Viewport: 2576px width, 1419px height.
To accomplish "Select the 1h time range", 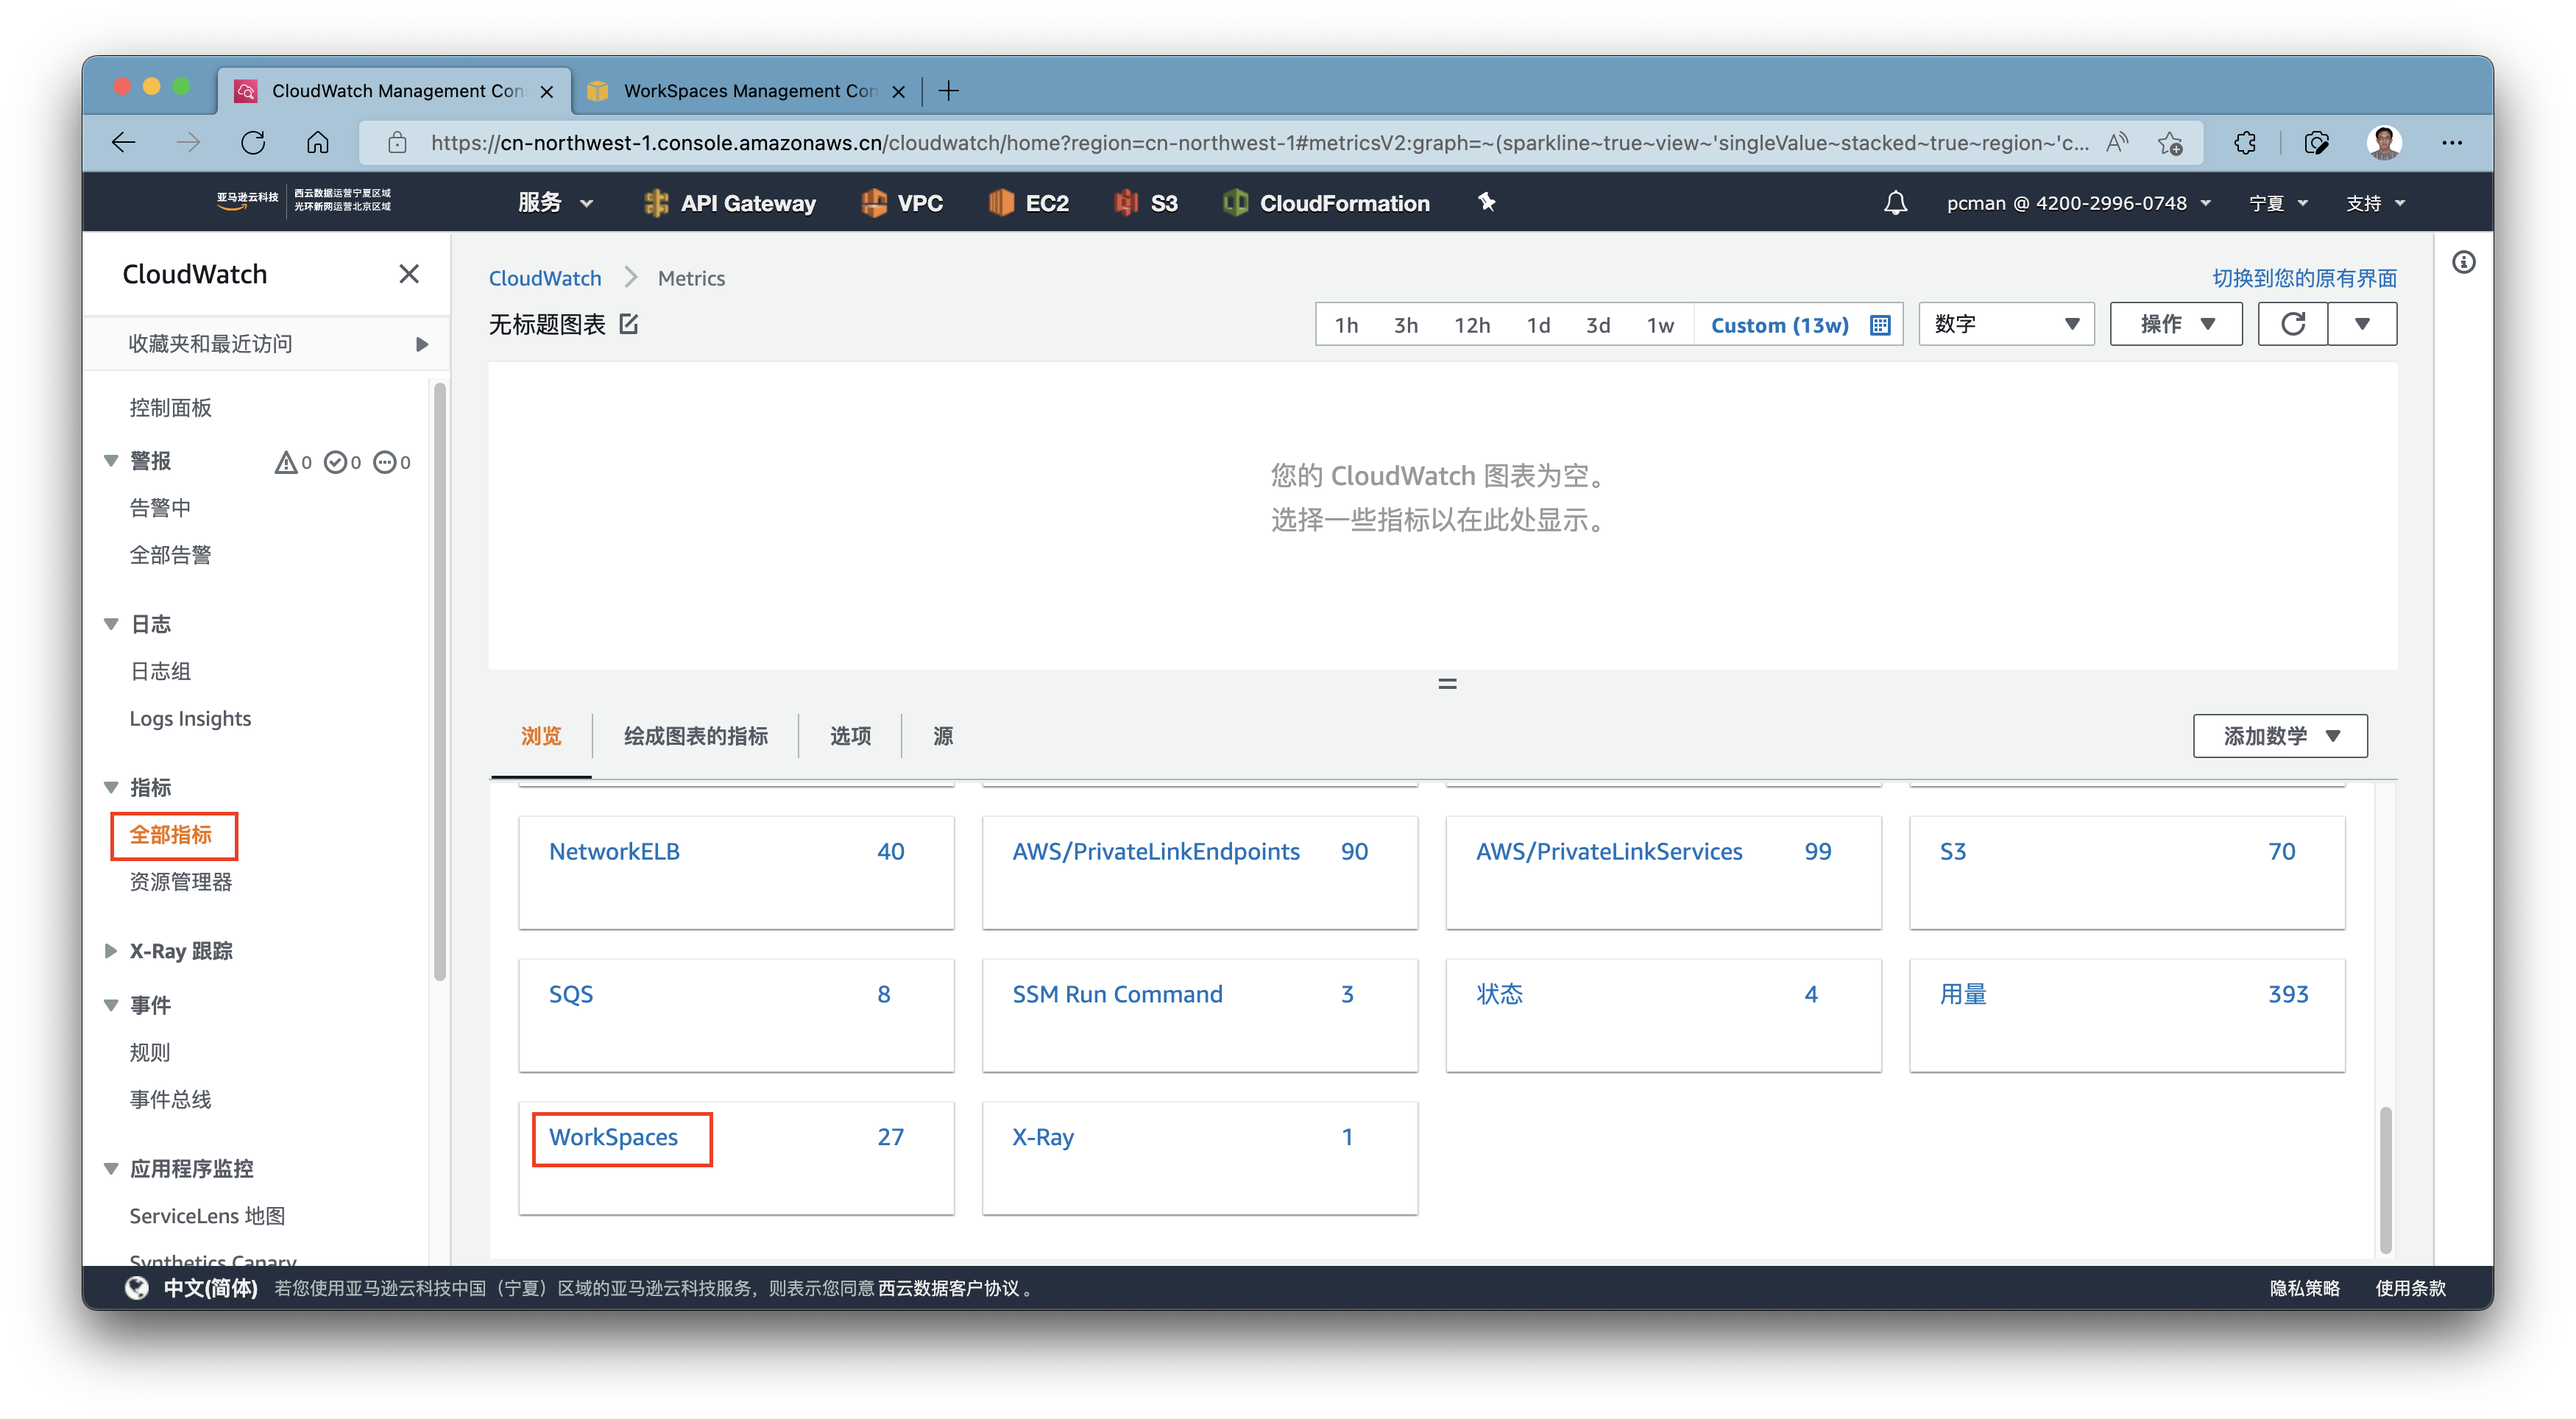I will (1346, 325).
